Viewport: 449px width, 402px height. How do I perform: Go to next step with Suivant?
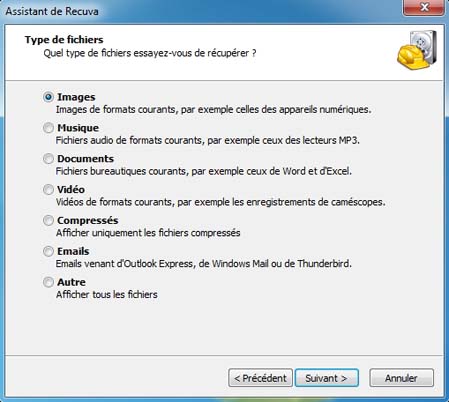327,378
